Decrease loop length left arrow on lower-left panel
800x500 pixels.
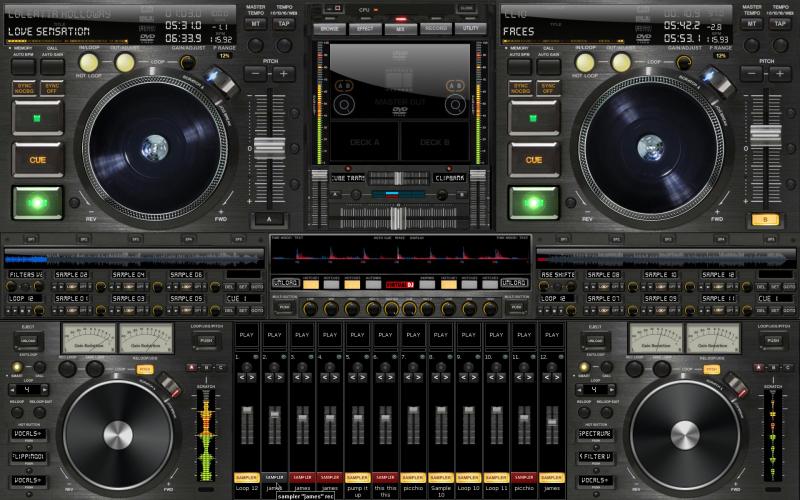[12, 389]
